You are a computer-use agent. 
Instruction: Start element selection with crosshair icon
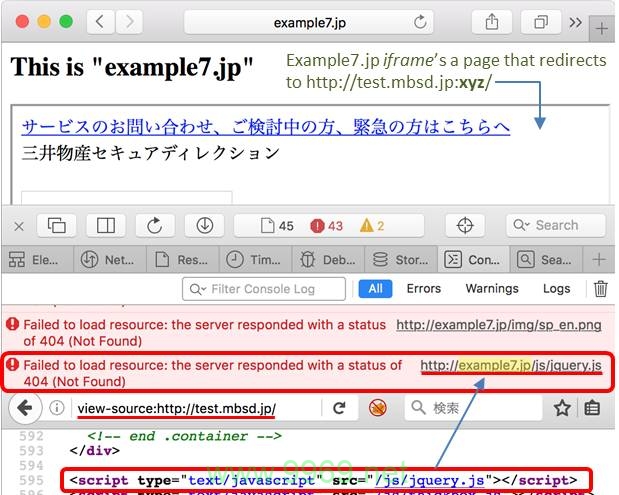[465, 226]
